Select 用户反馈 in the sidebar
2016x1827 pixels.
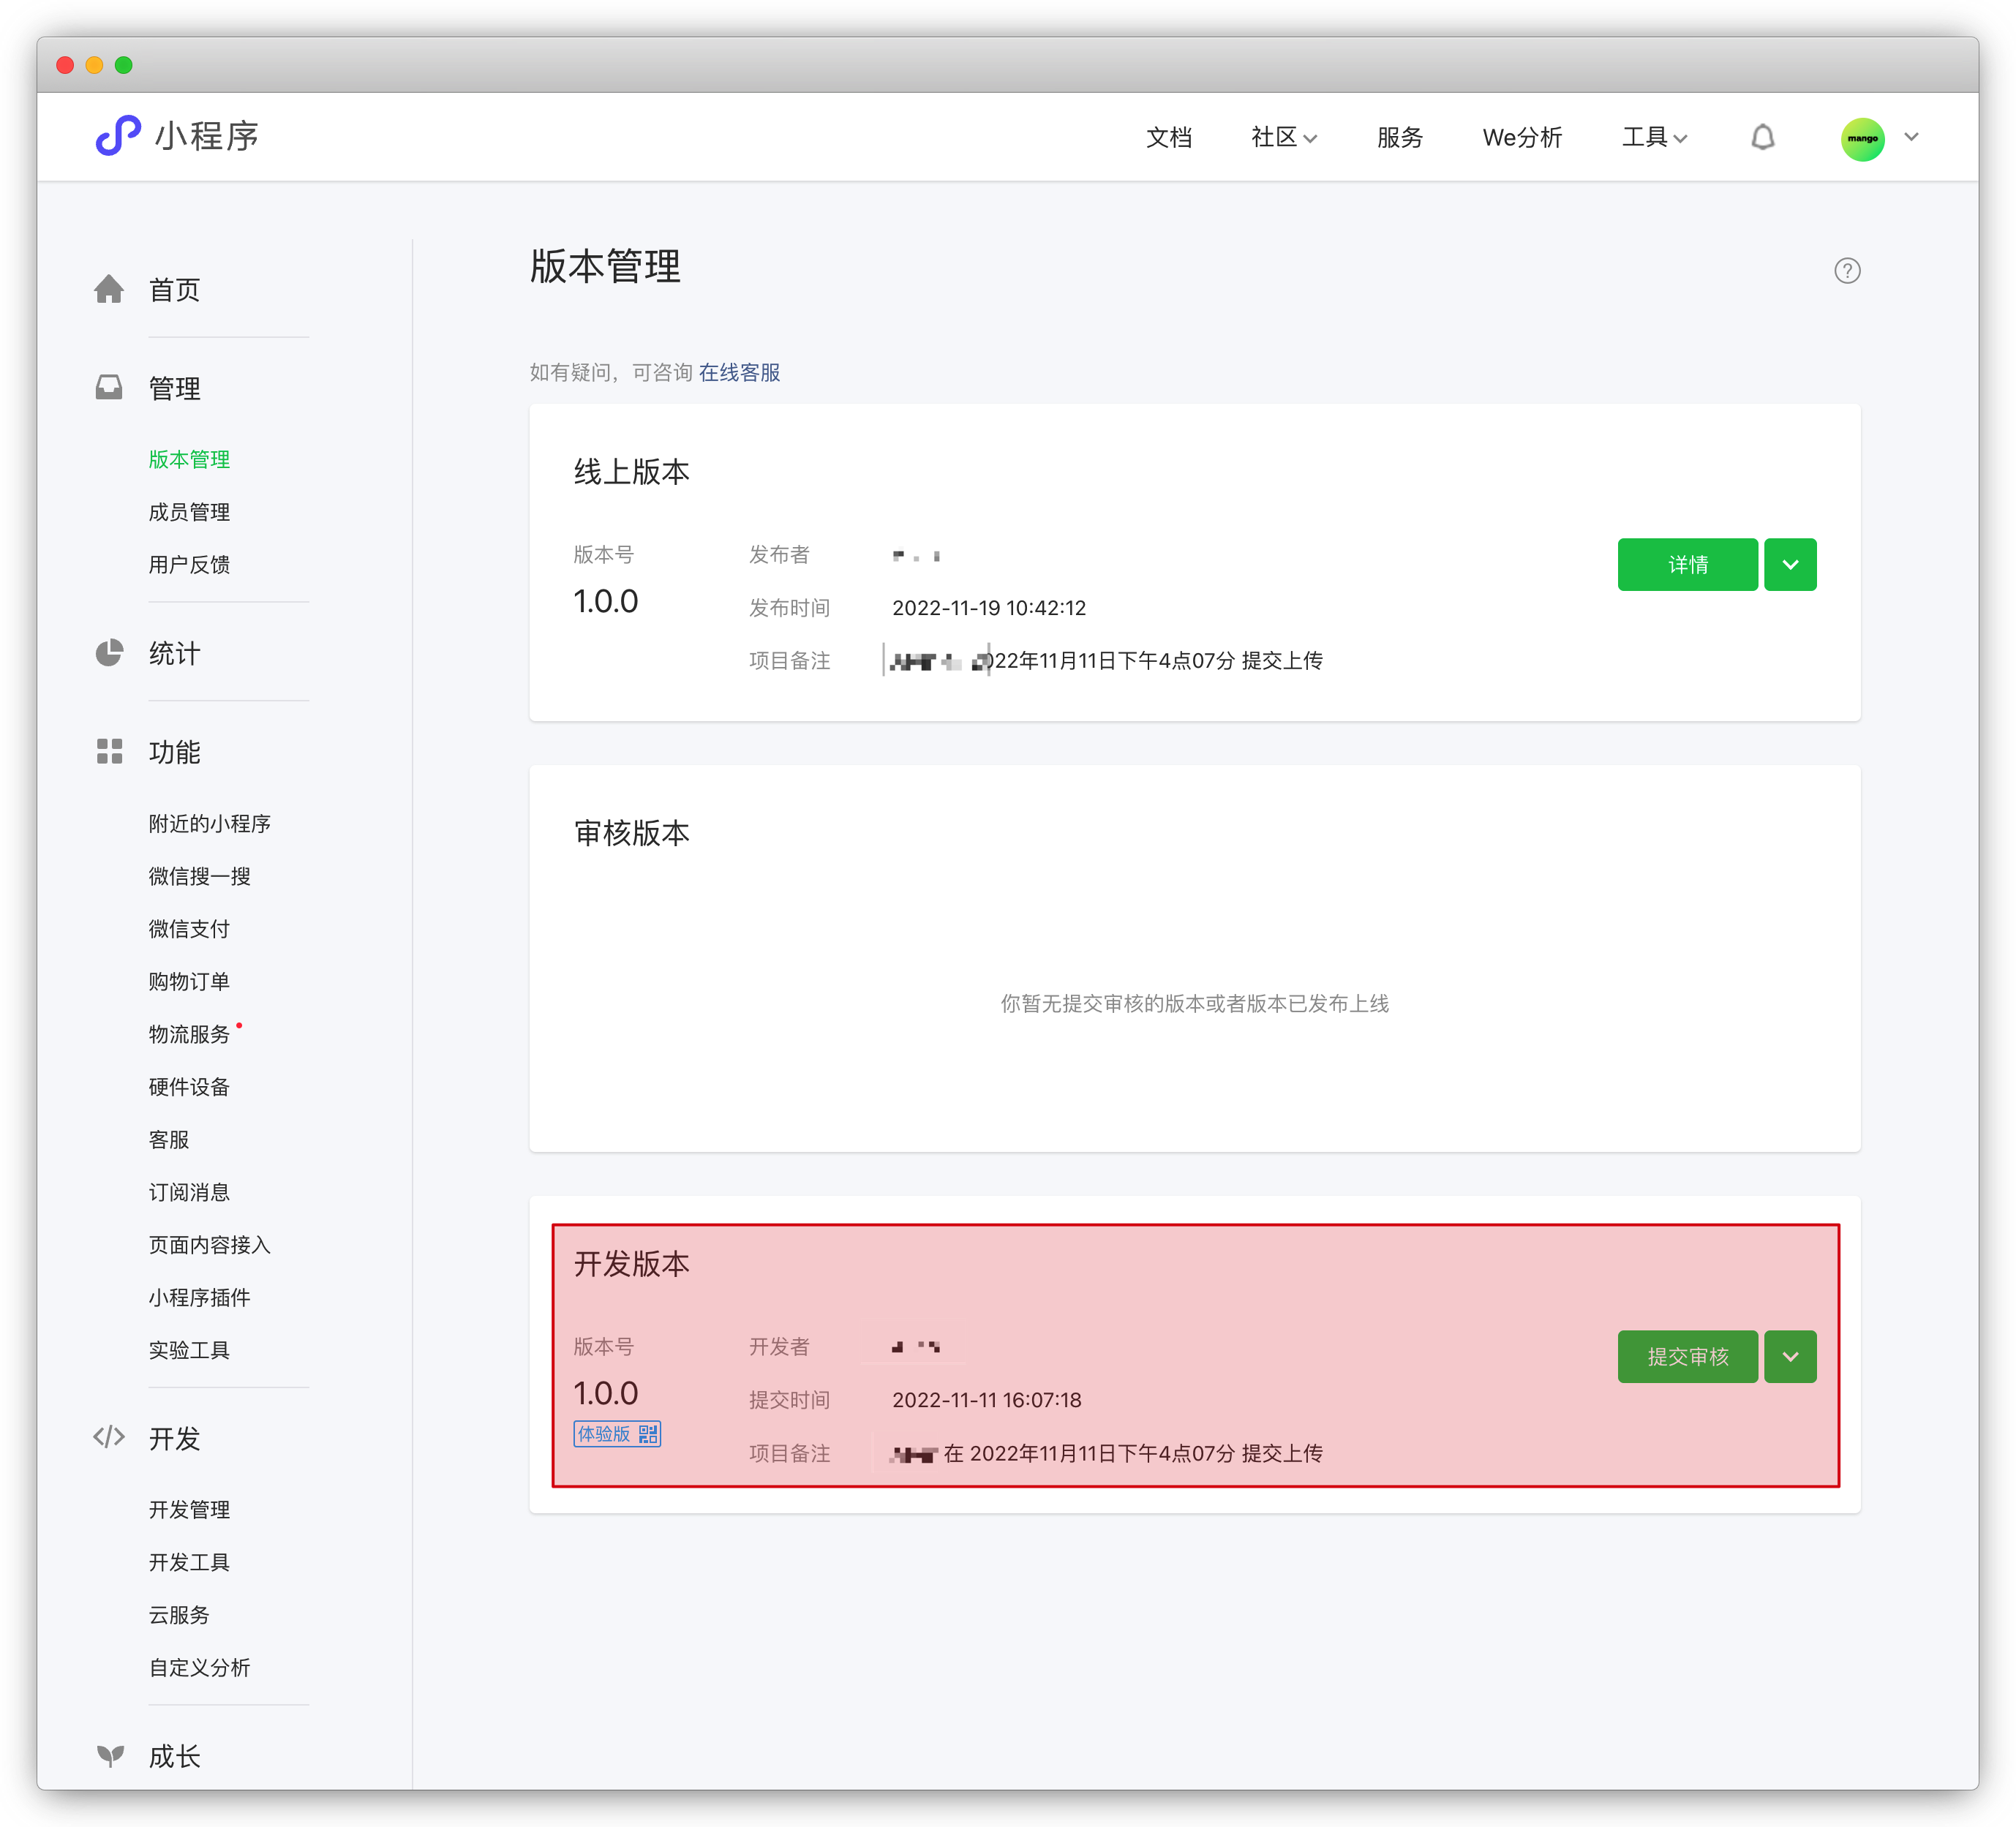coord(189,564)
